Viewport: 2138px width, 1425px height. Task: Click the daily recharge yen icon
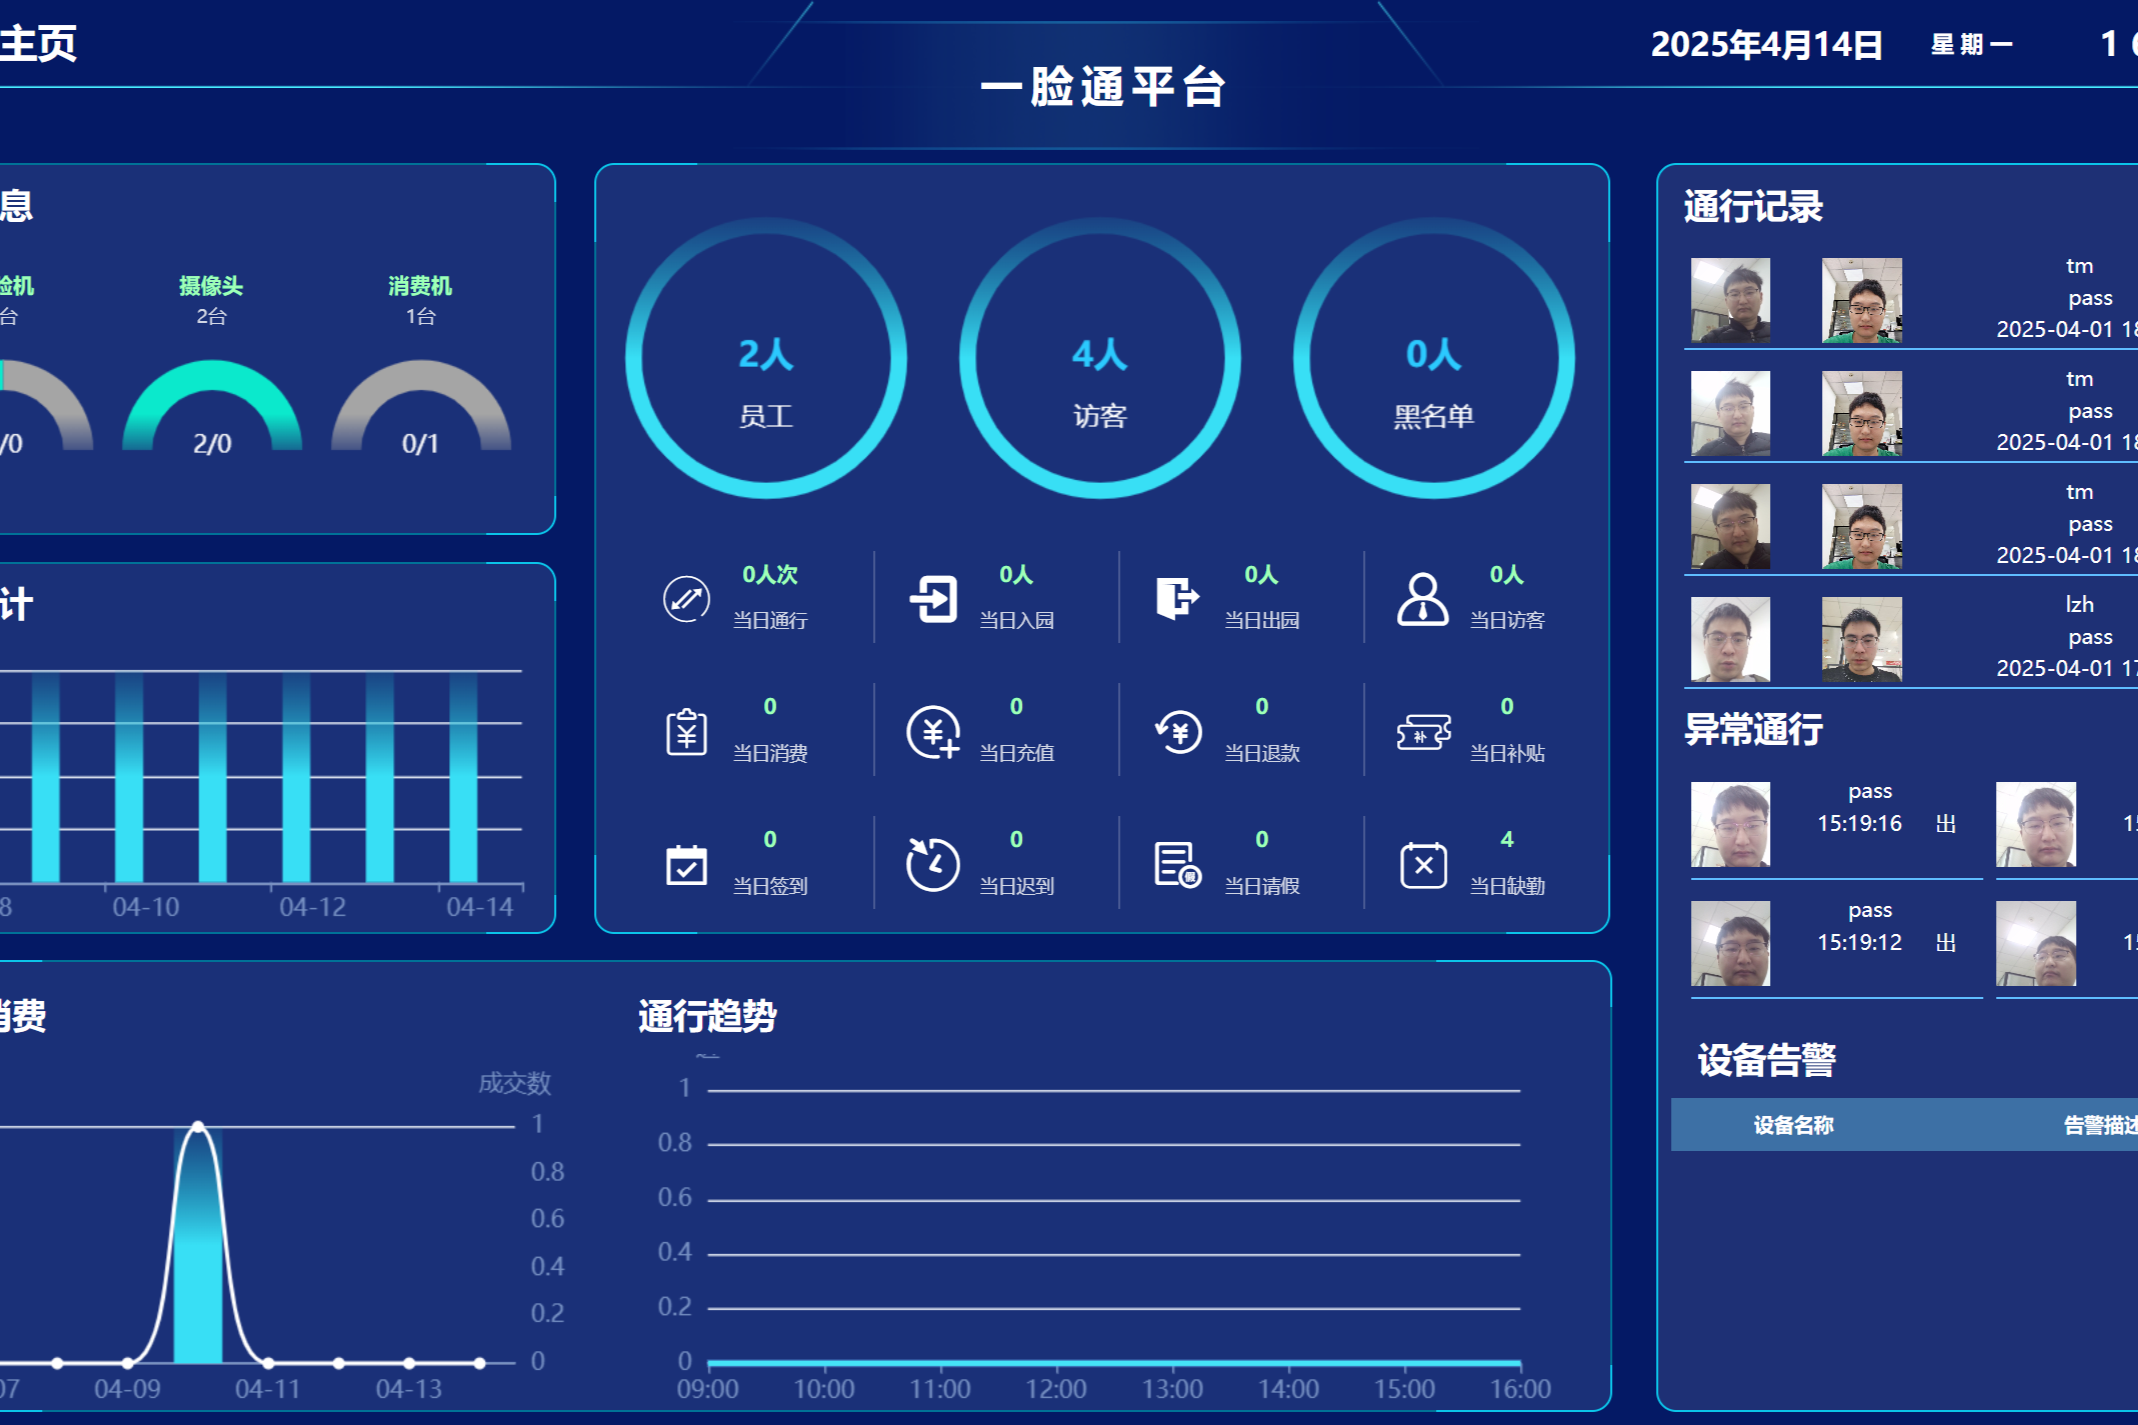tap(933, 731)
